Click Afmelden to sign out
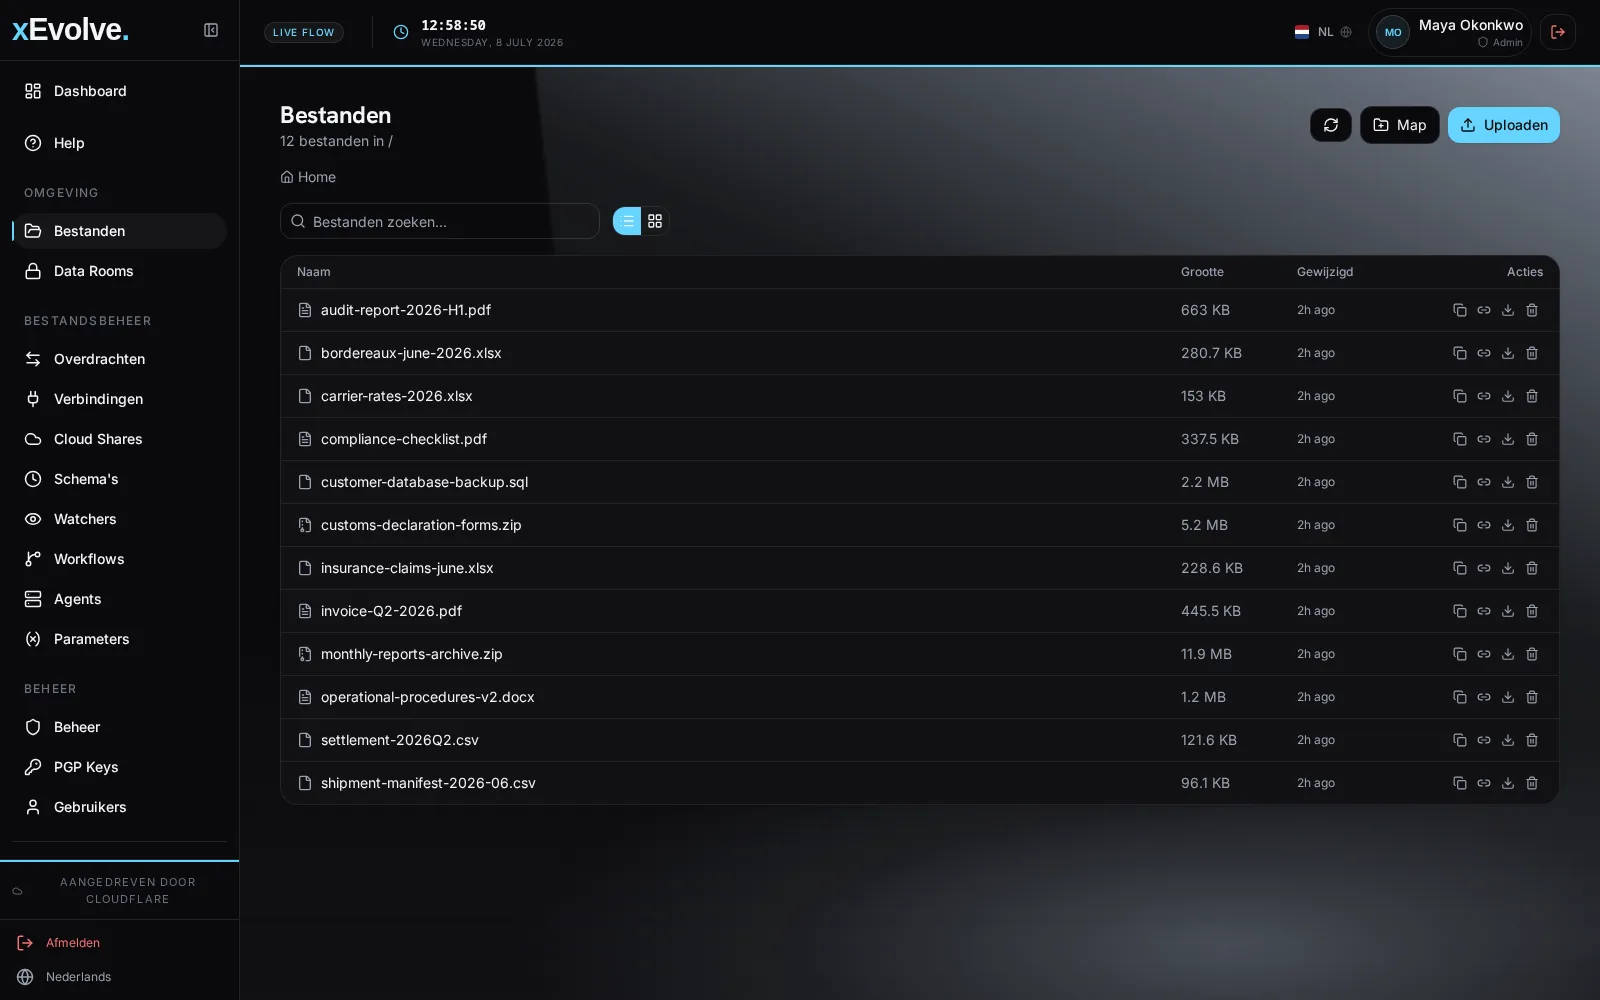Image resolution: width=1600 pixels, height=1000 pixels. pos(60,943)
